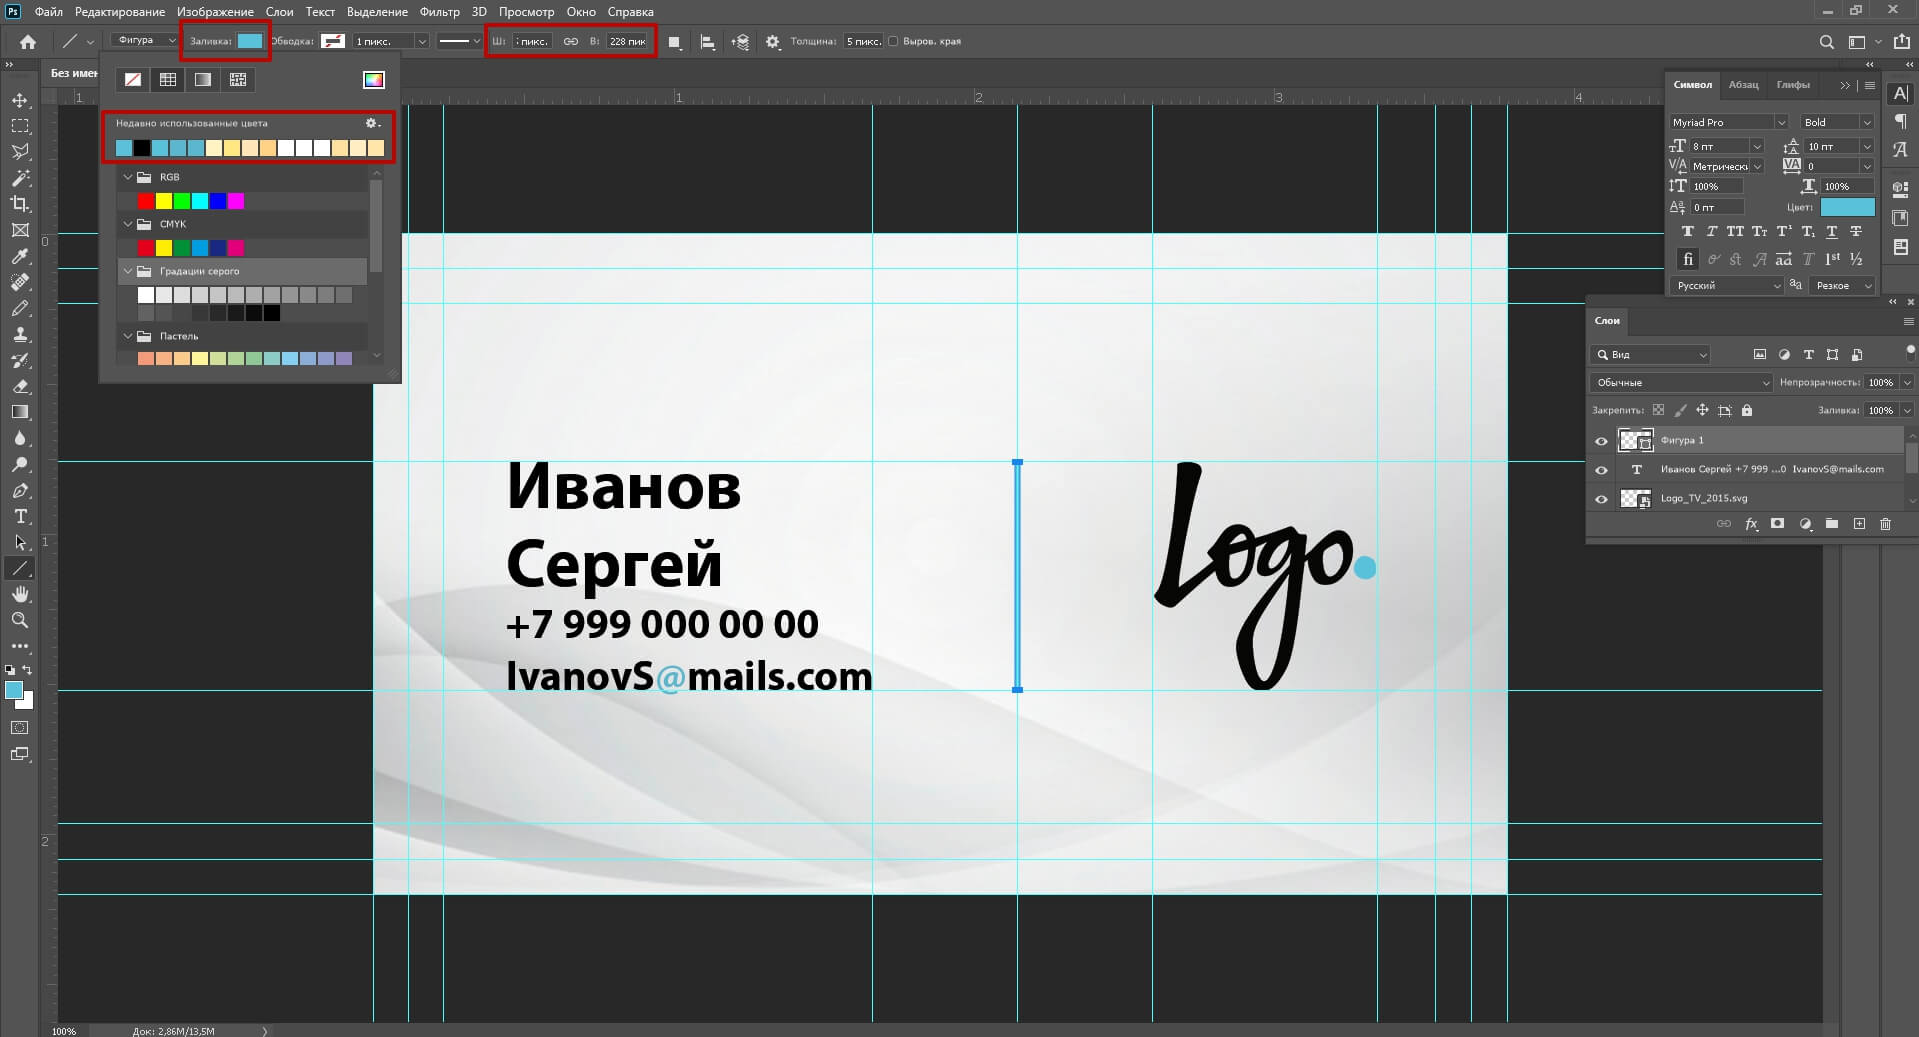
Task: Activate the Horizontal Type tool
Action: pyautogui.click(x=20, y=516)
